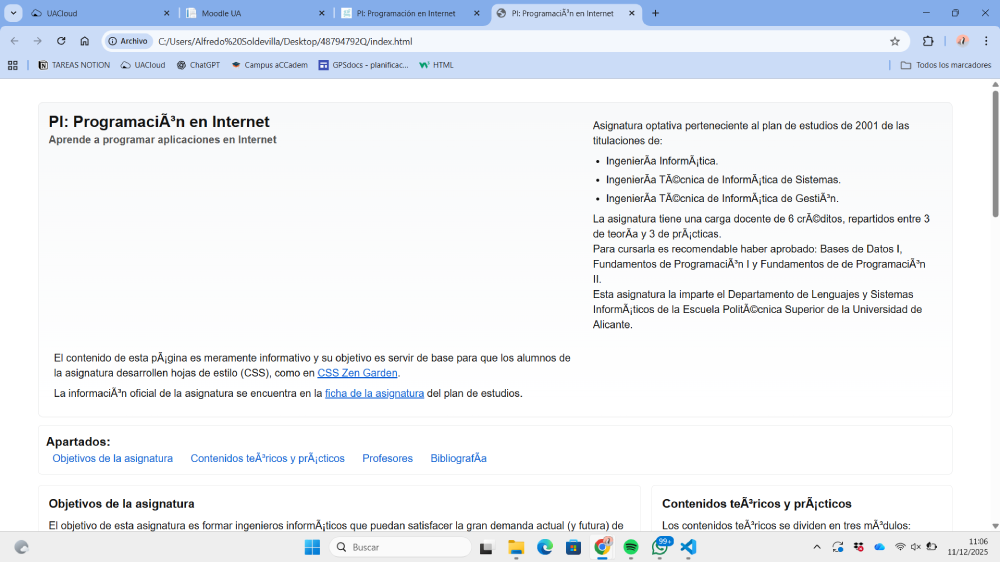This screenshot has height=562, width=1000.
Task: Open the new tab plus button
Action: tap(656, 13)
